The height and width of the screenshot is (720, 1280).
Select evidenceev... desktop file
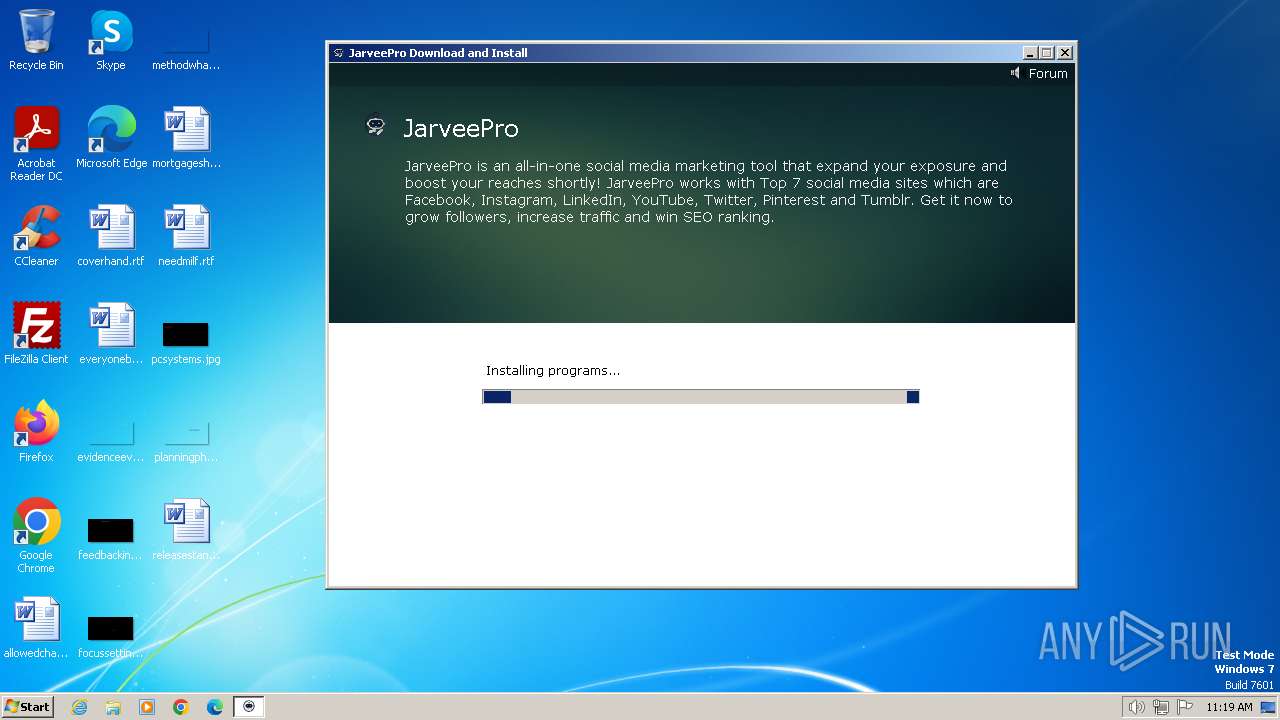tap(111, 440)
